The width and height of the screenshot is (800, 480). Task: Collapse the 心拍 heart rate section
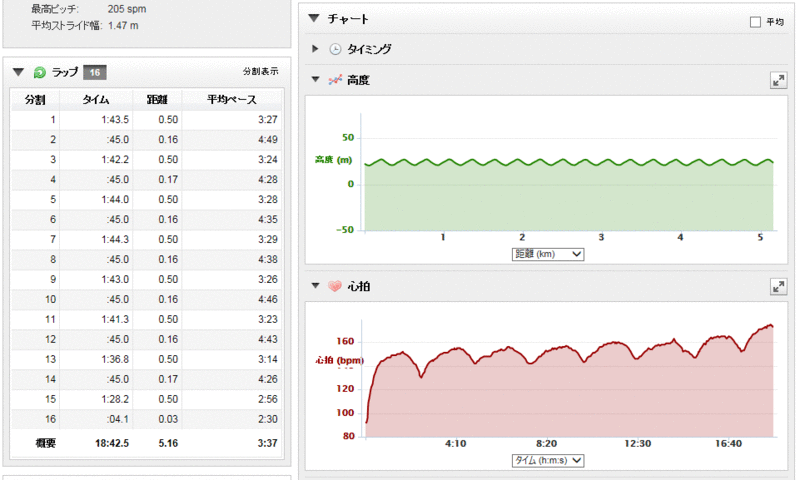[x=316, y=287]
